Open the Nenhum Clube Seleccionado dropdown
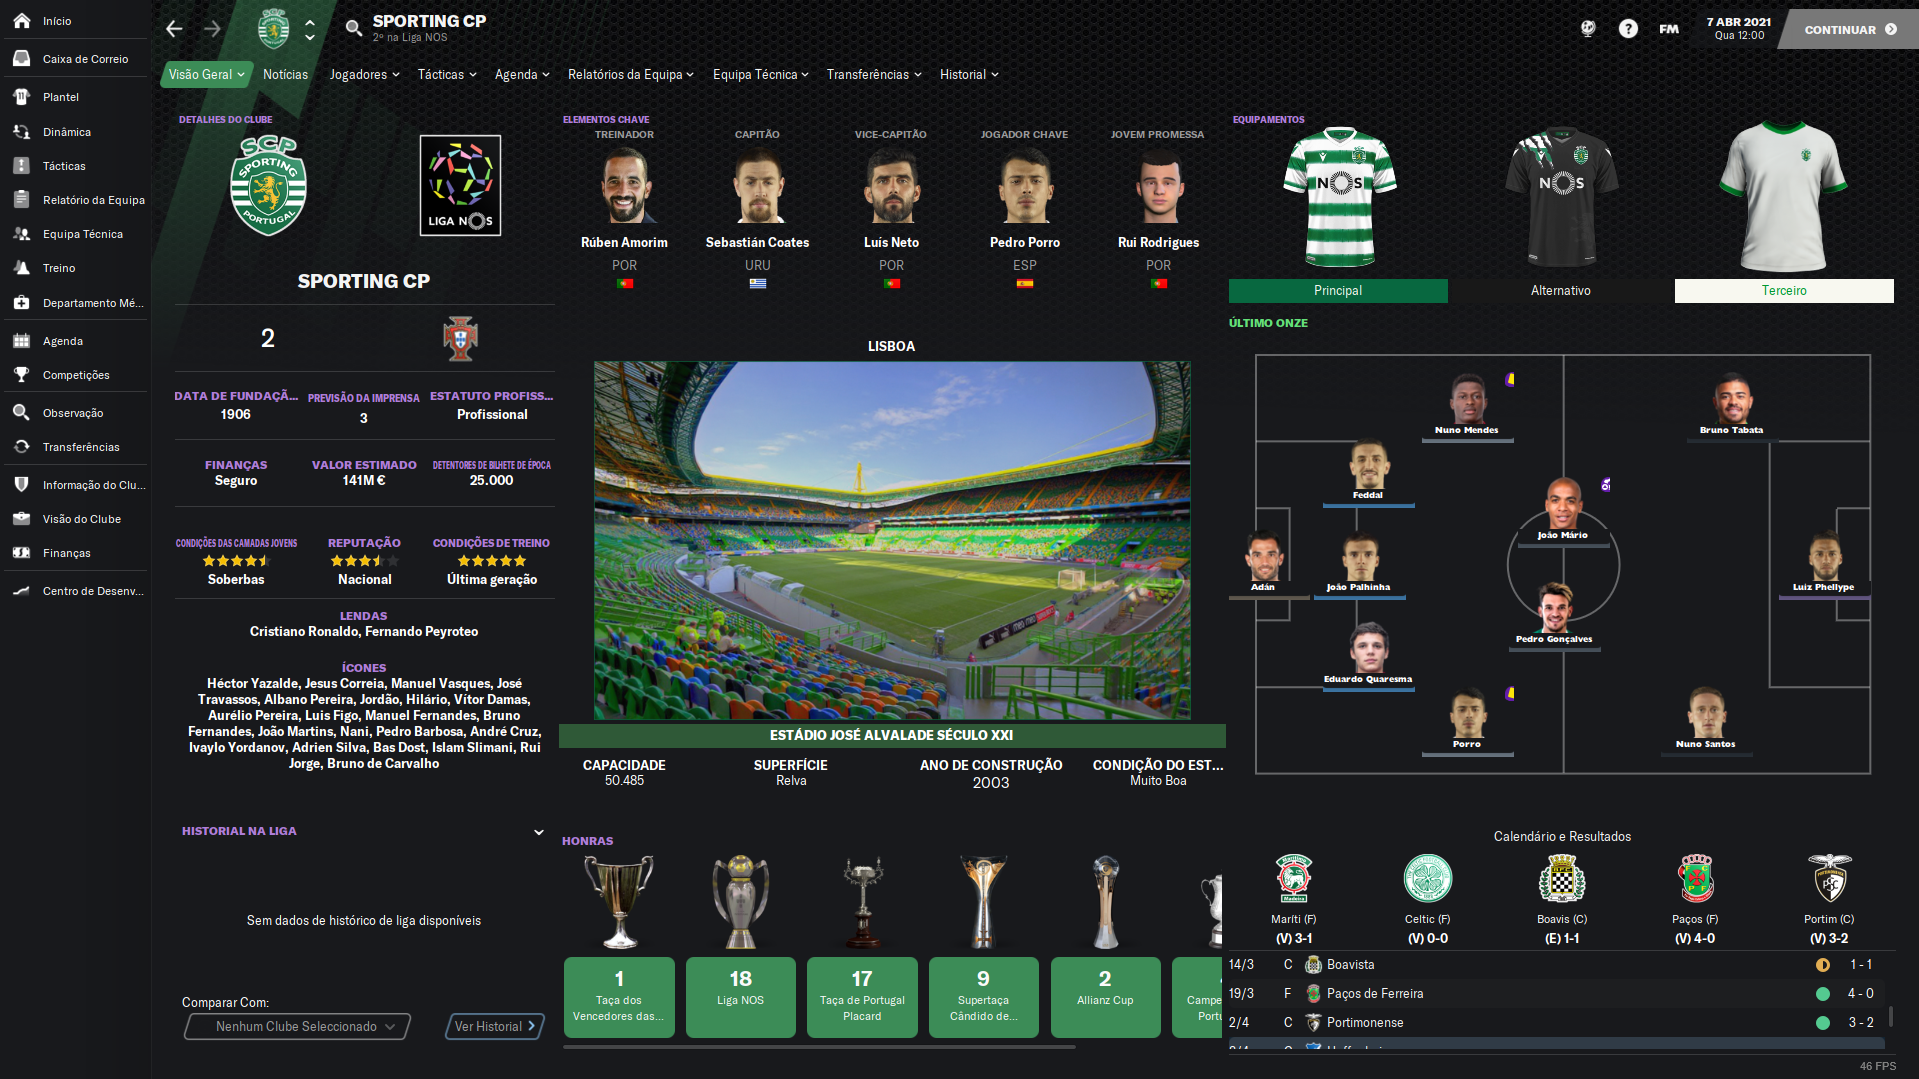Screen dimensions: 1919x1079 [x=297, y=1027]
